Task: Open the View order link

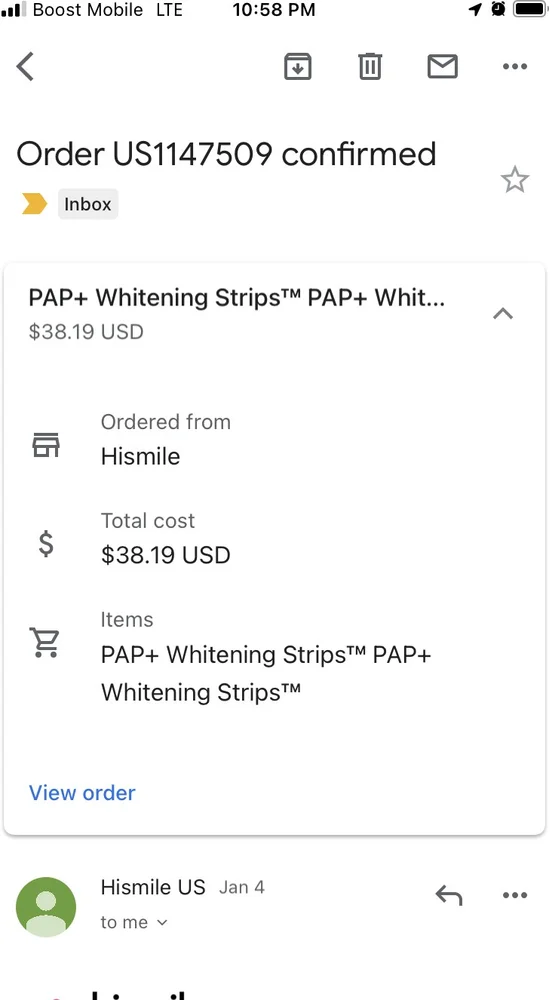Action: coord(82,793)
